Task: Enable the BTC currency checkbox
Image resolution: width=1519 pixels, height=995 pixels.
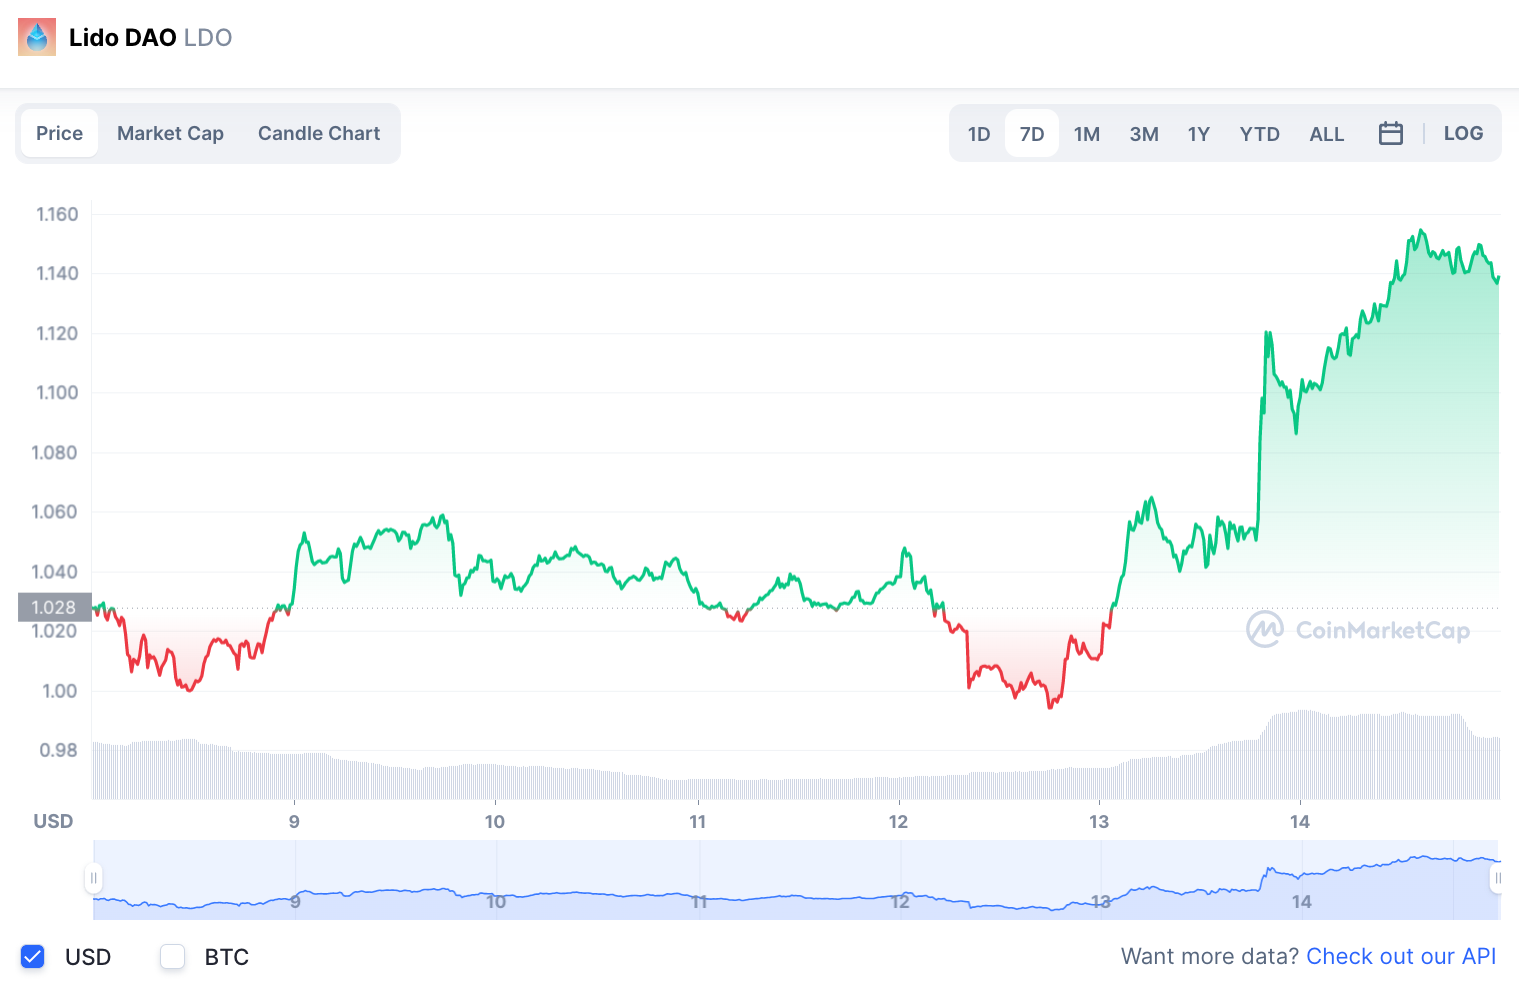Action: 173,957
